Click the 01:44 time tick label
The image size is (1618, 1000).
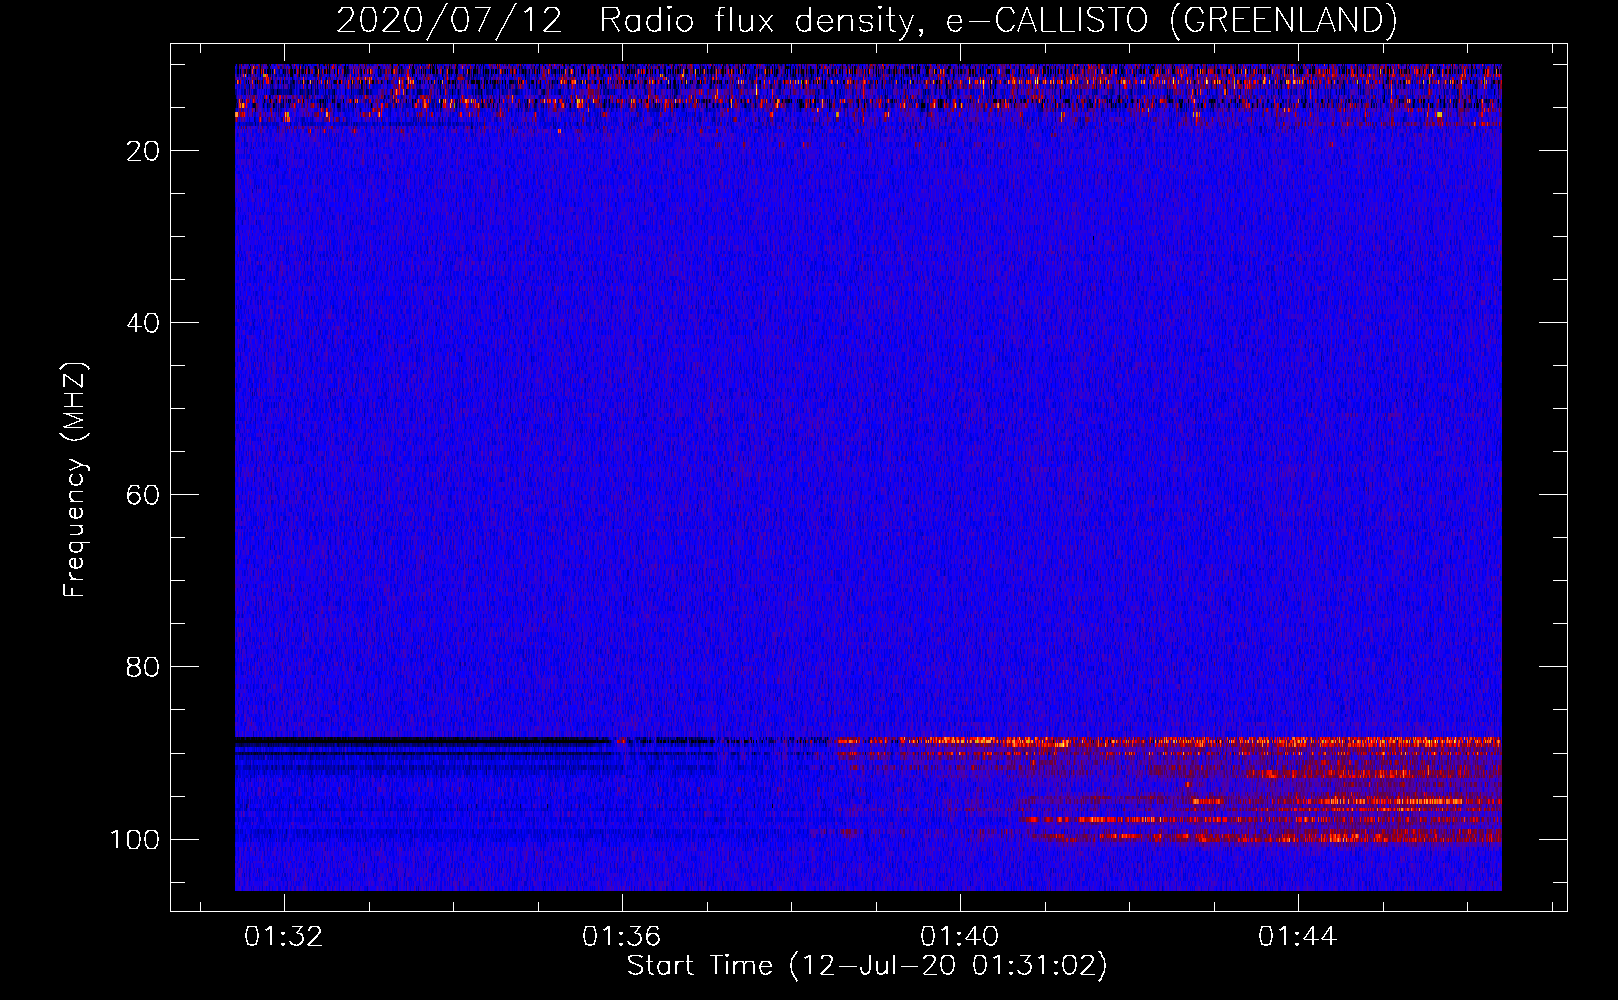1298,937
